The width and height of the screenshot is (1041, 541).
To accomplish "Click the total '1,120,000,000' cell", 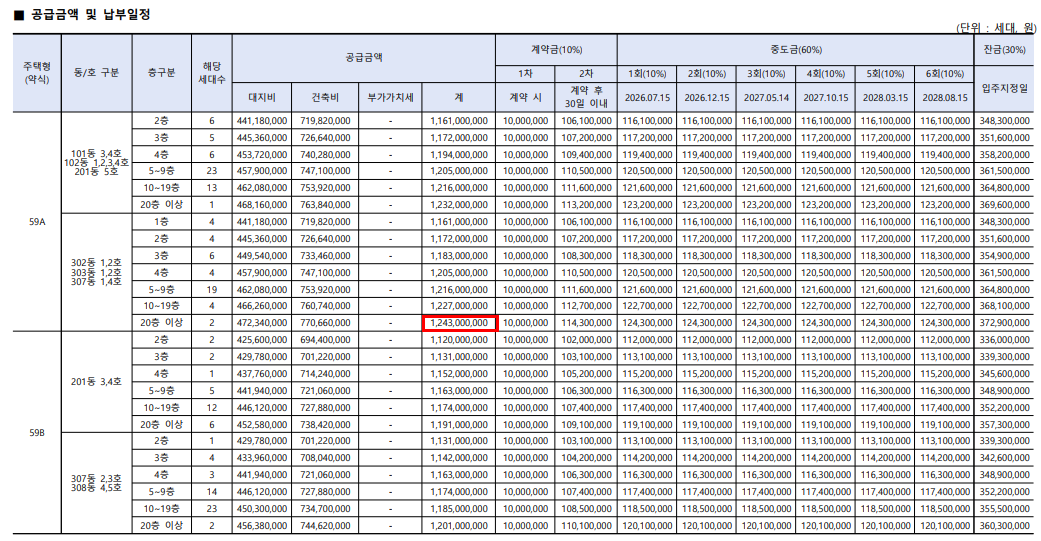I will pyautogui.click(x=459, y=340).
